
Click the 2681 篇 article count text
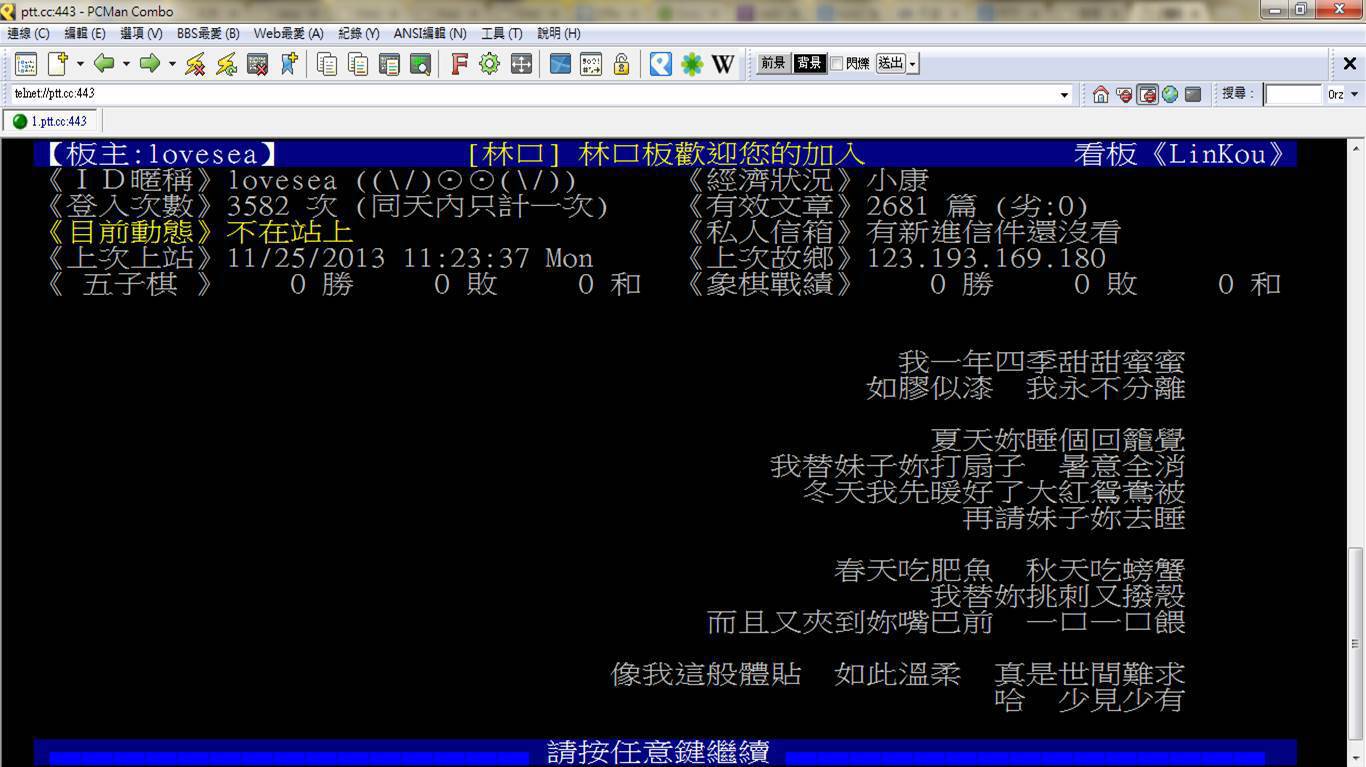[x=922, y=206]
